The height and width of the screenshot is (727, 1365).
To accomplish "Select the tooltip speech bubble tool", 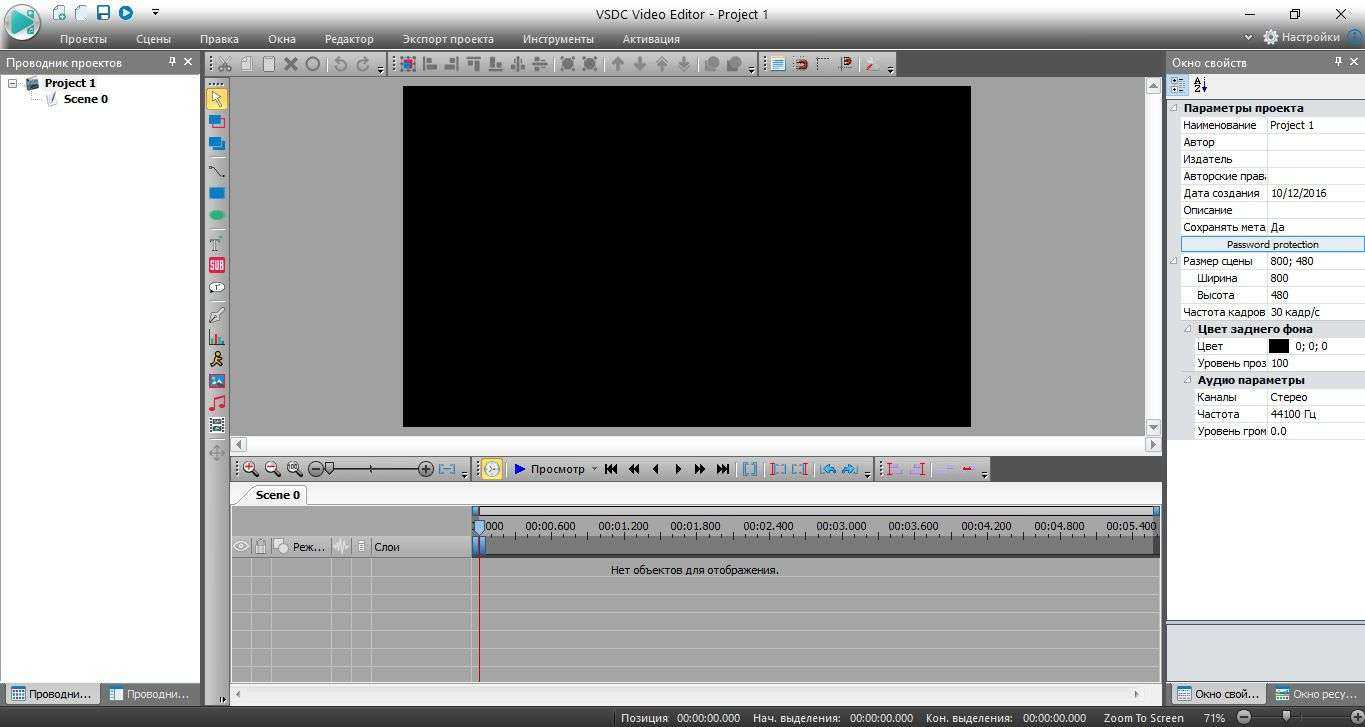I will click(216, 288).
